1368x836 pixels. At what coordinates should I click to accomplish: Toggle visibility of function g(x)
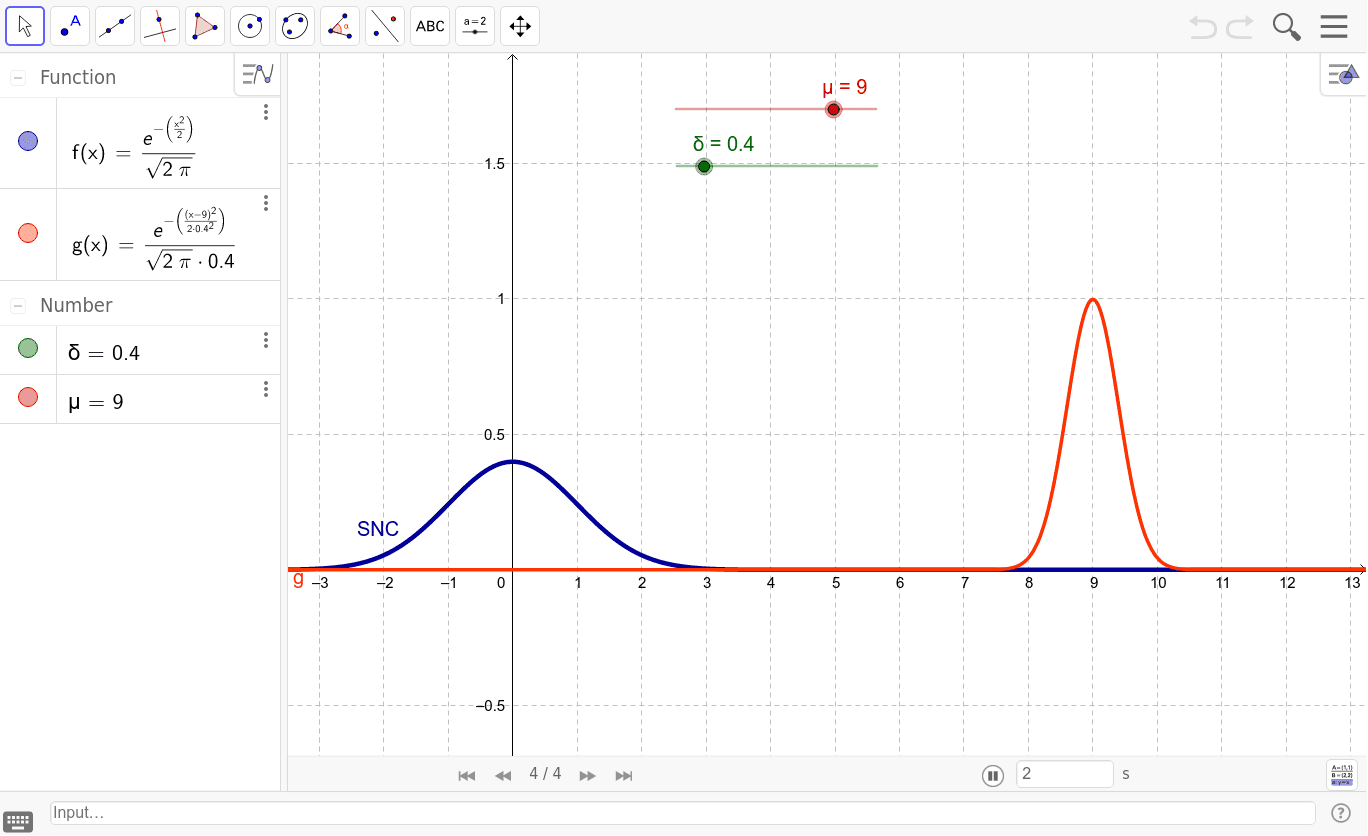click(x=28, y=233)
